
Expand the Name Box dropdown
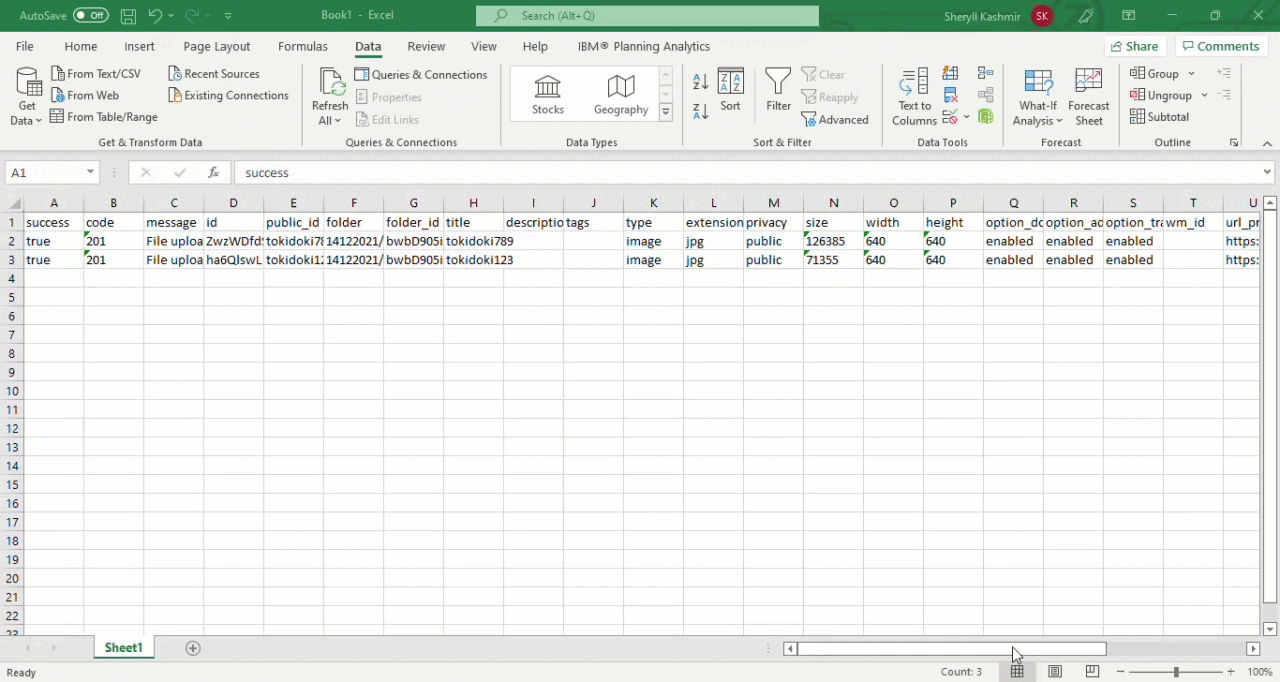click(x=90, y=172)
